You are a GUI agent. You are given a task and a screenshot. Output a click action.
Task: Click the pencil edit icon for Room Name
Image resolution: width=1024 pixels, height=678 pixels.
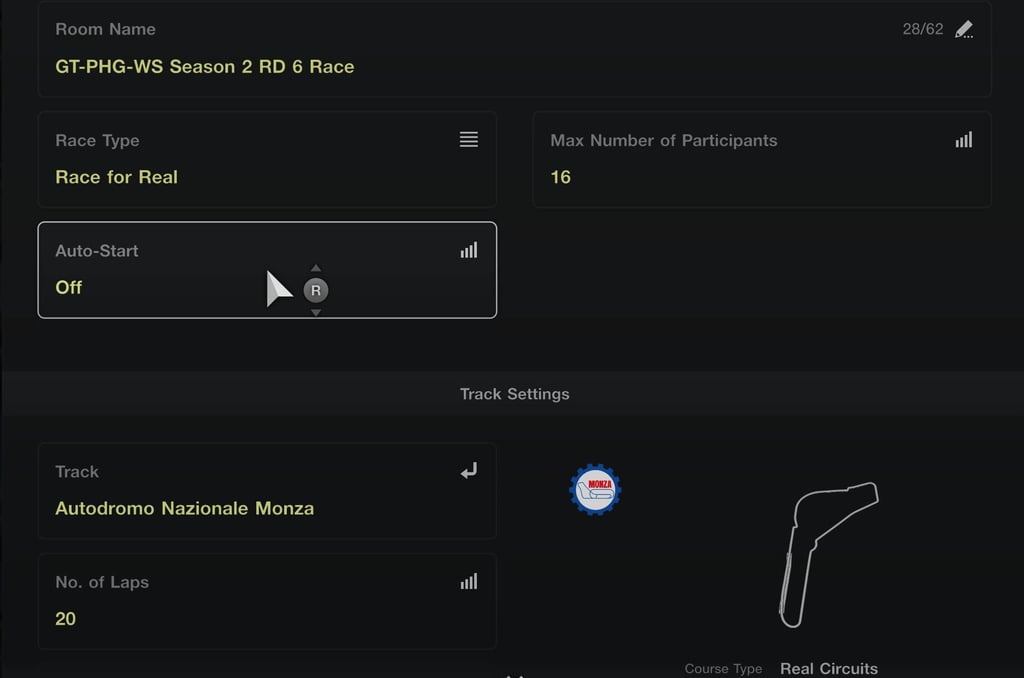point(964,29)
